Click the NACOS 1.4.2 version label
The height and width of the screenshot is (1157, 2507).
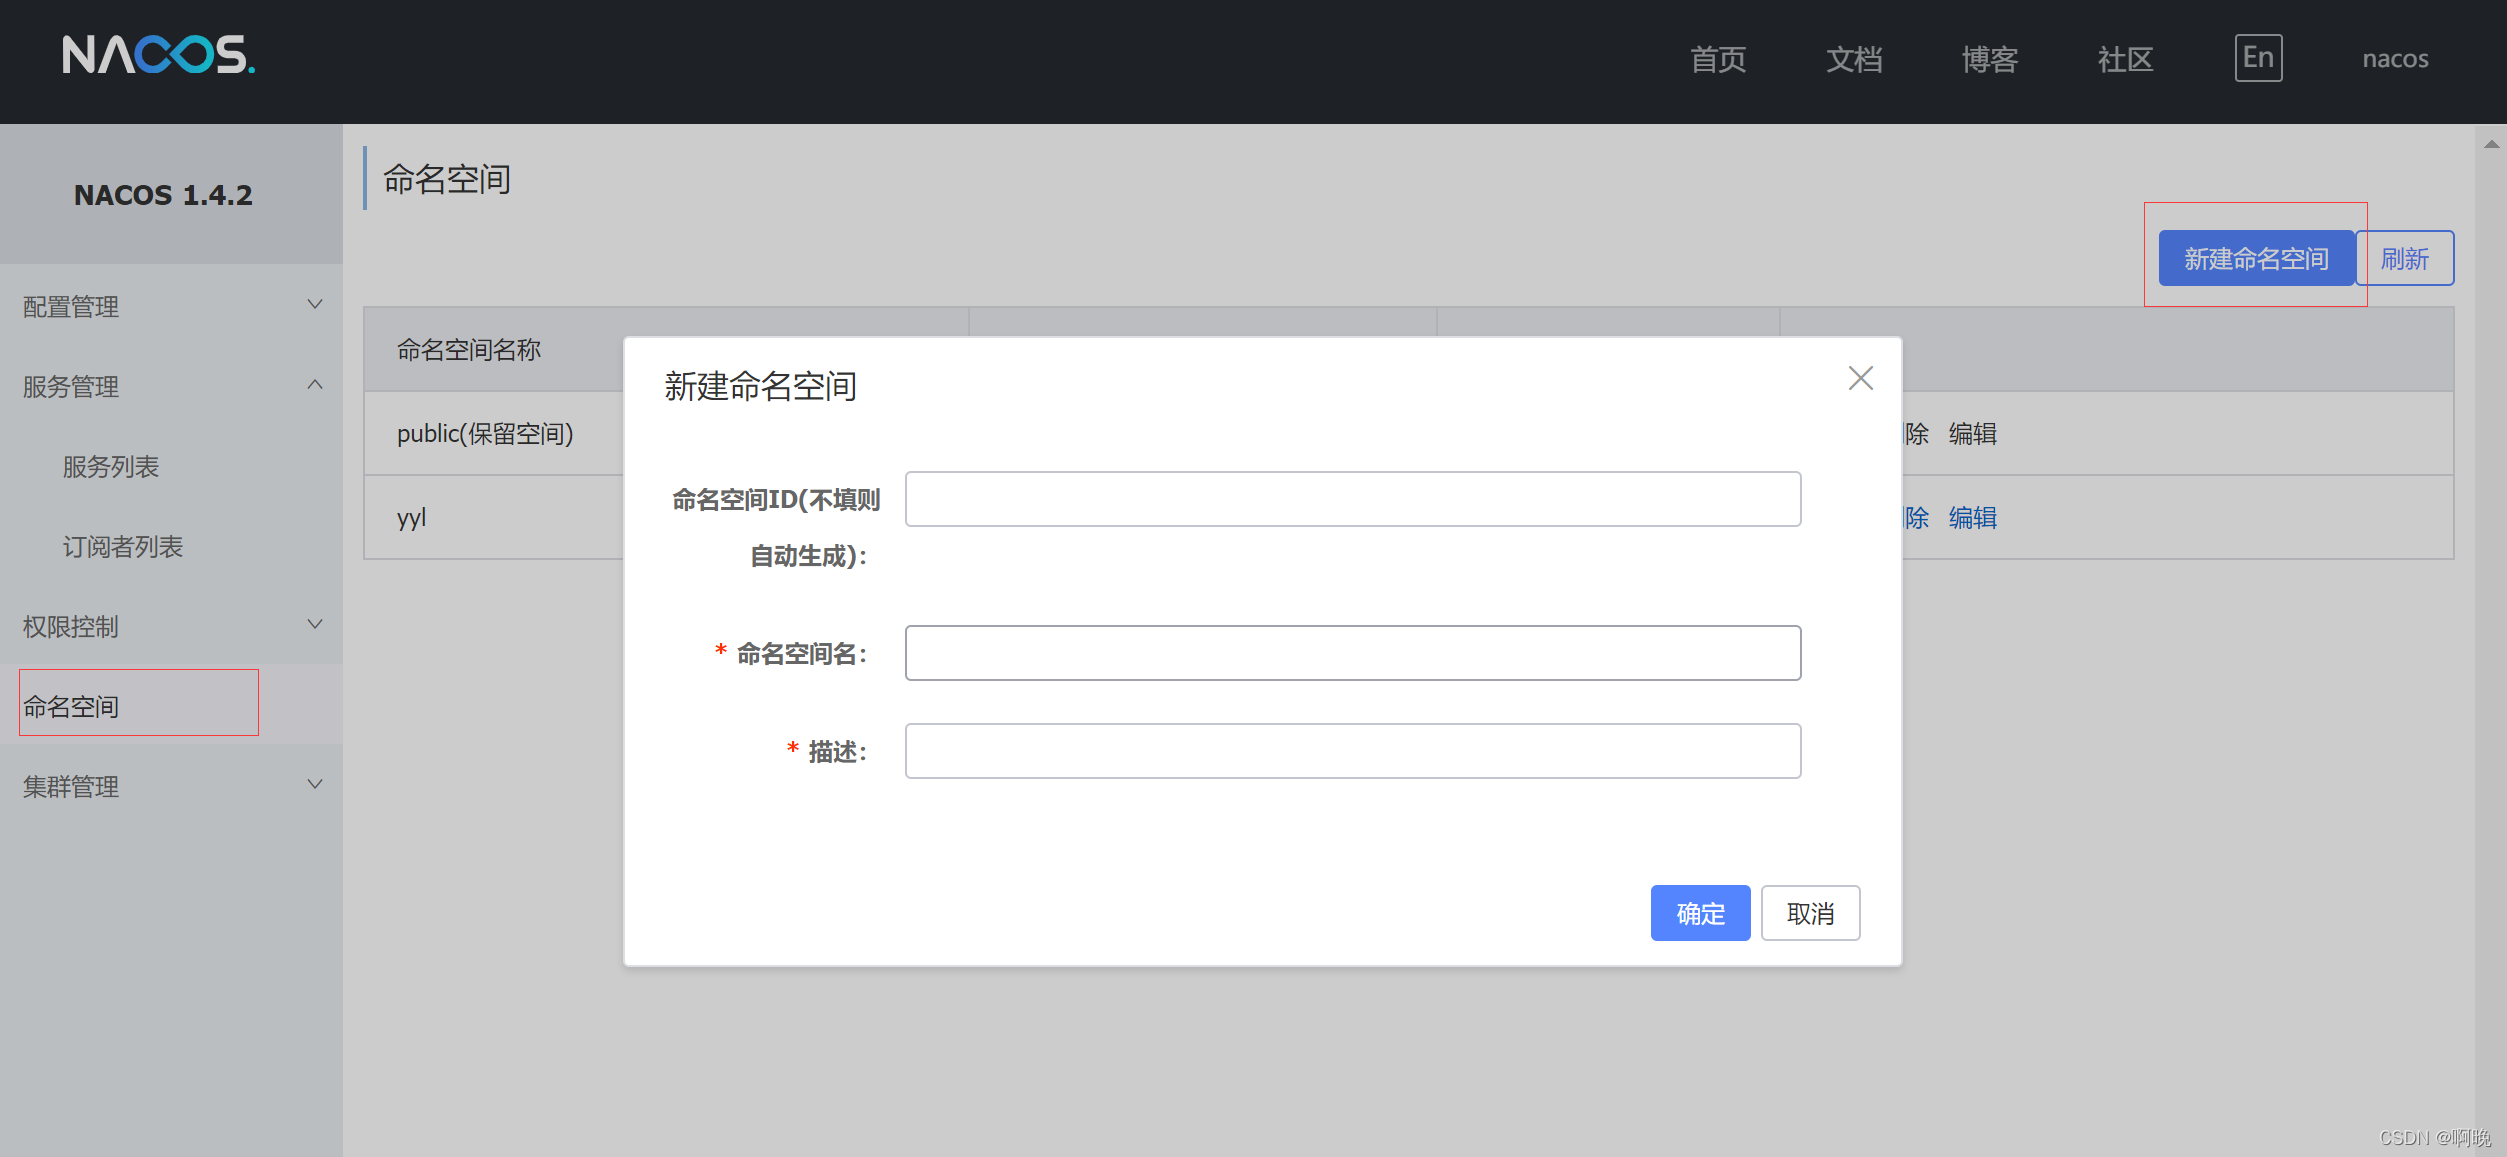click(163, 195)
